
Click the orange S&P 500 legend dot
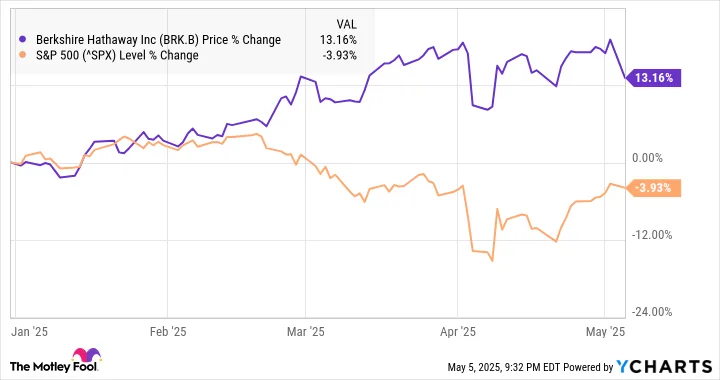click(22, 56)
